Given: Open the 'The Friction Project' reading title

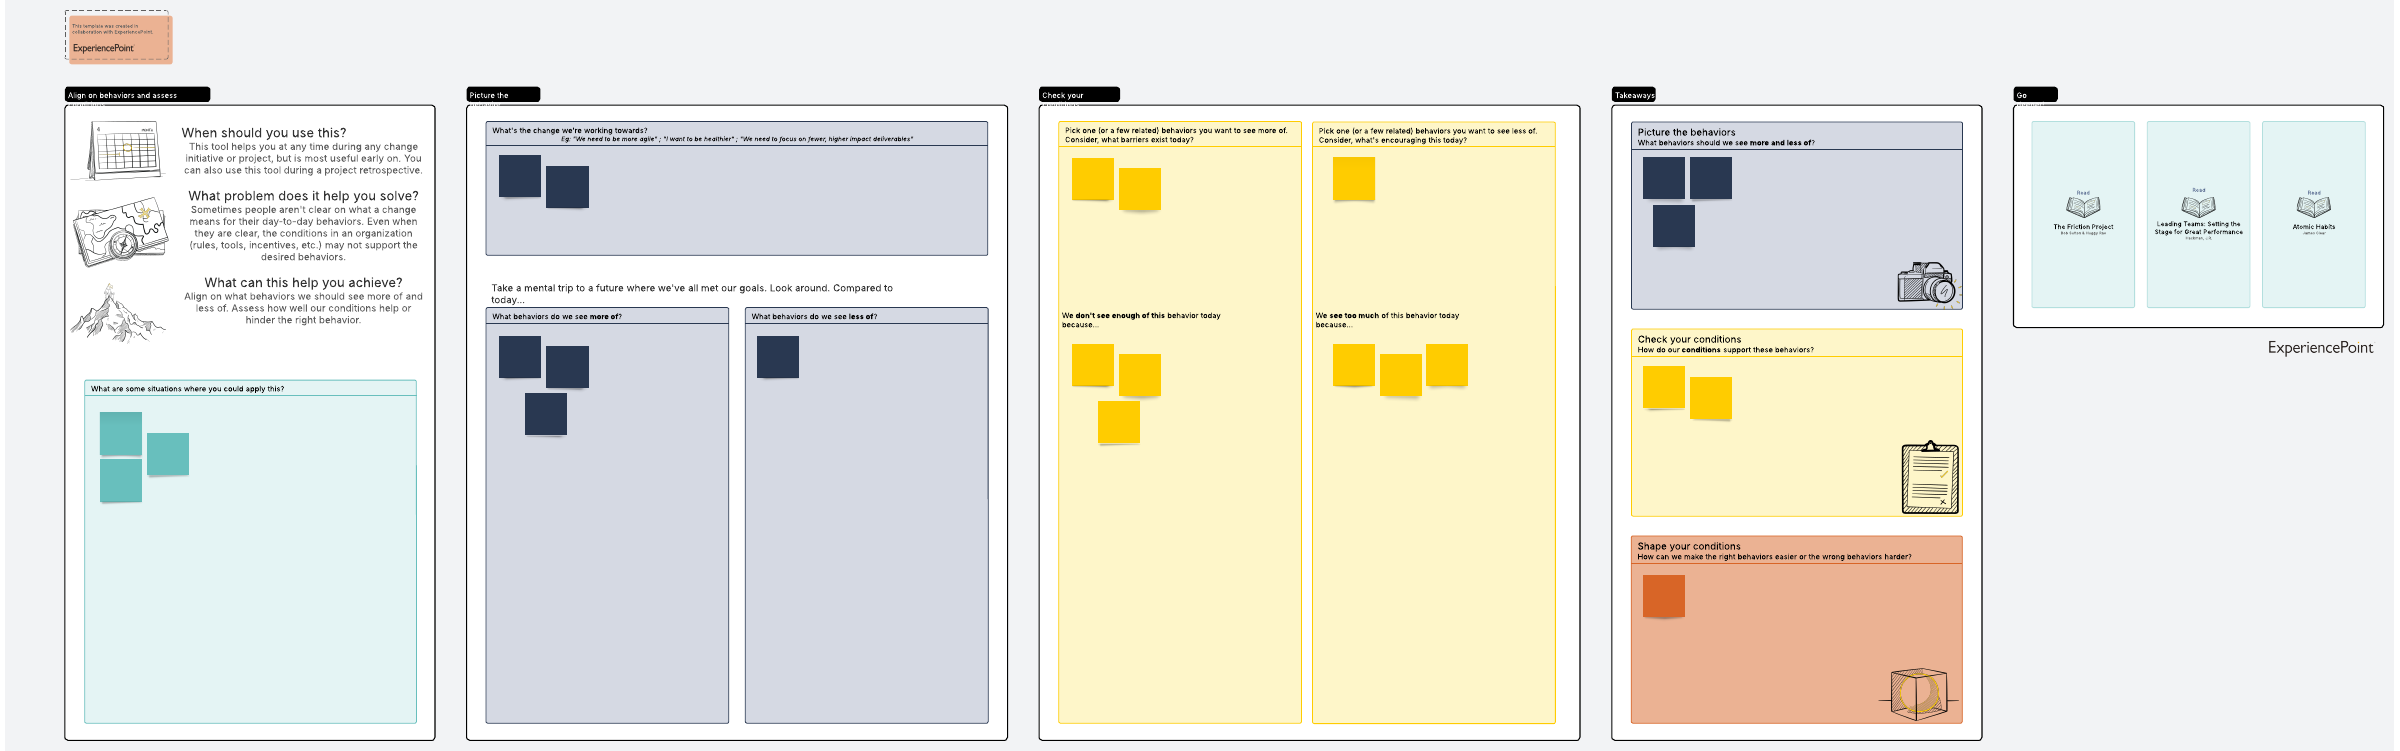Looking at the screenshot, I should pos(2083,227).
